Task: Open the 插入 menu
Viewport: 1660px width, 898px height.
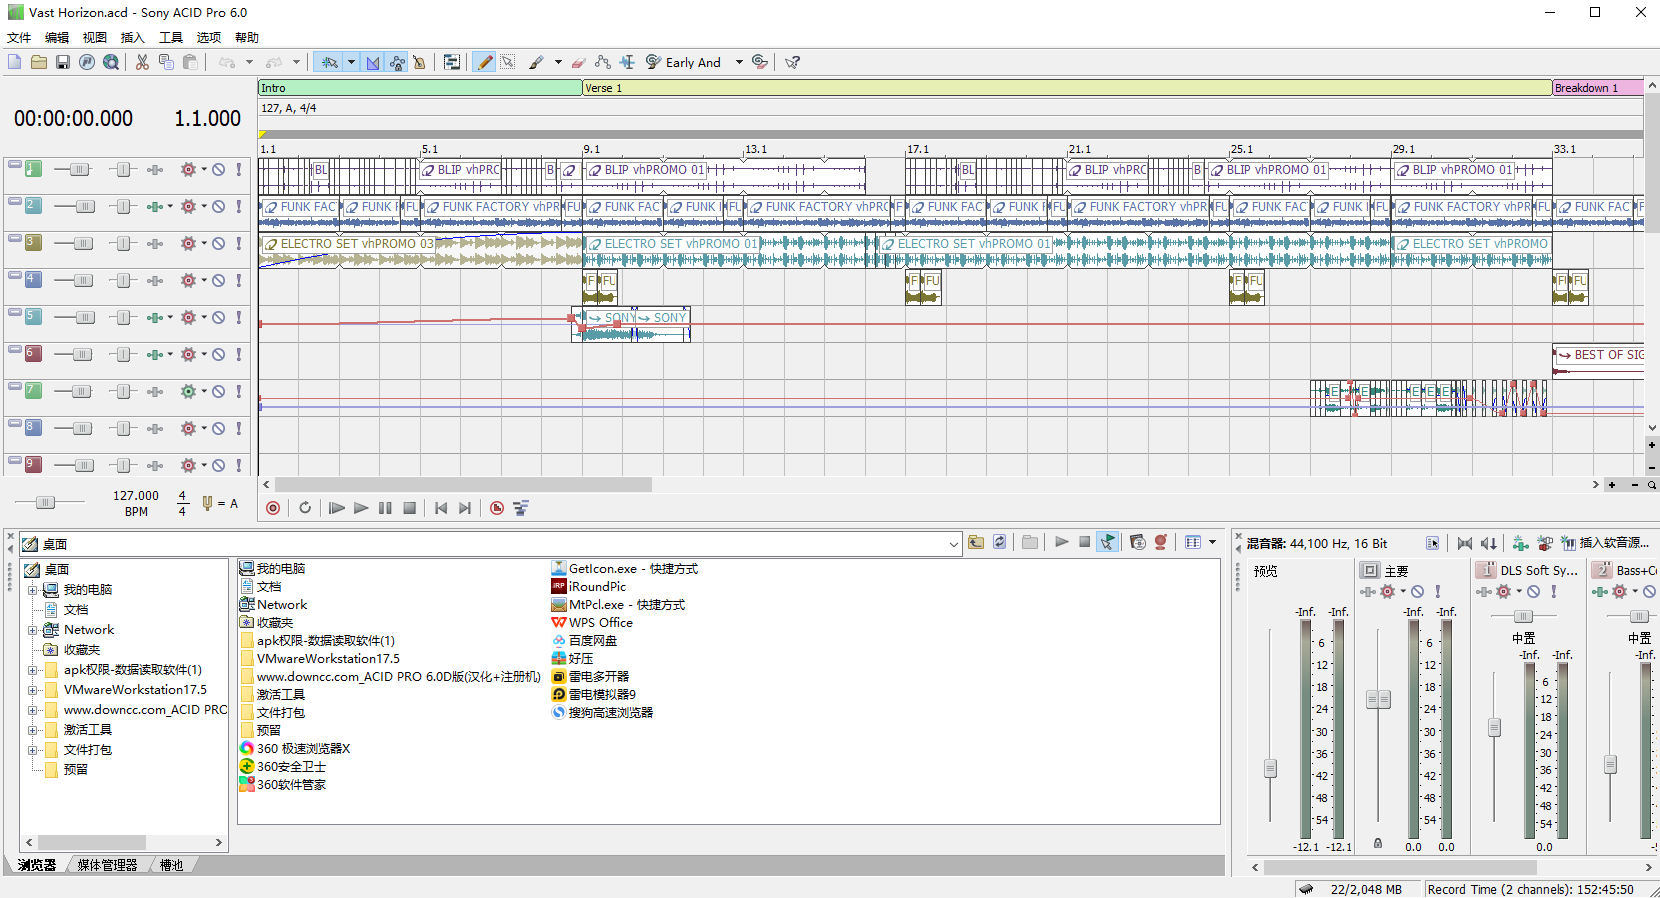Action: click(132, 38)
